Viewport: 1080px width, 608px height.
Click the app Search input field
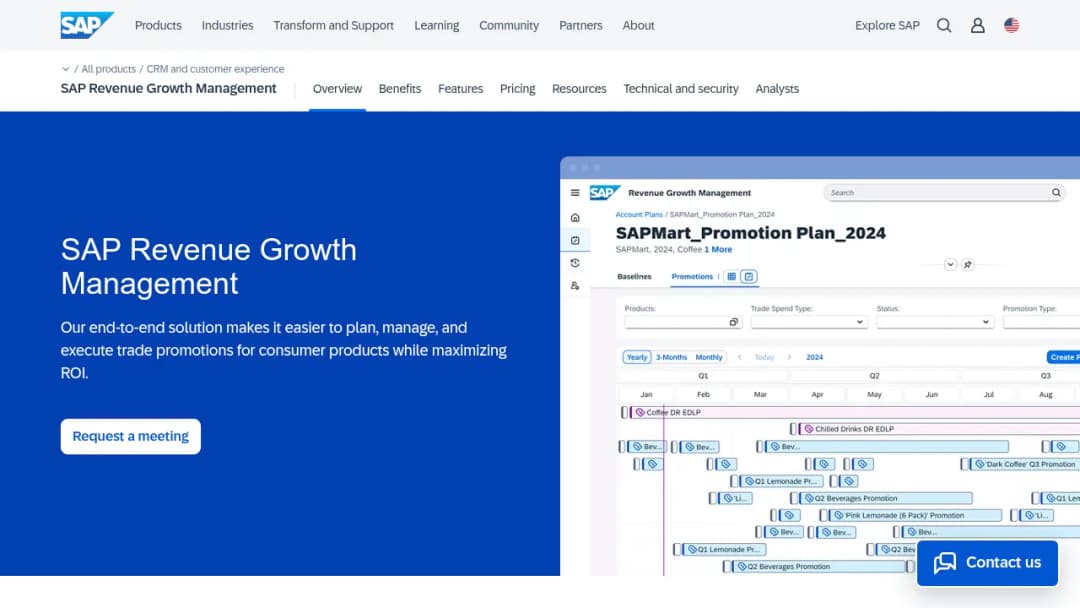pos(944,193)
